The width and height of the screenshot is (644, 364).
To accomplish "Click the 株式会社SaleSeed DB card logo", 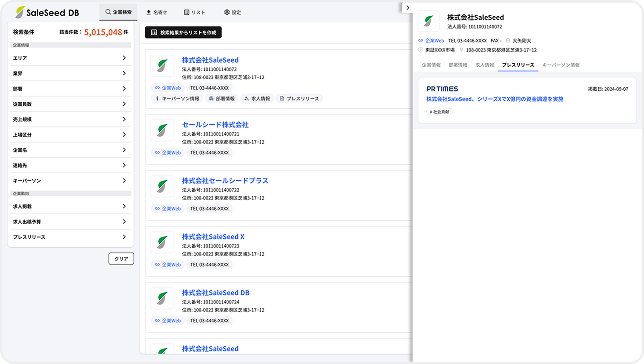I will click(162, 298).
